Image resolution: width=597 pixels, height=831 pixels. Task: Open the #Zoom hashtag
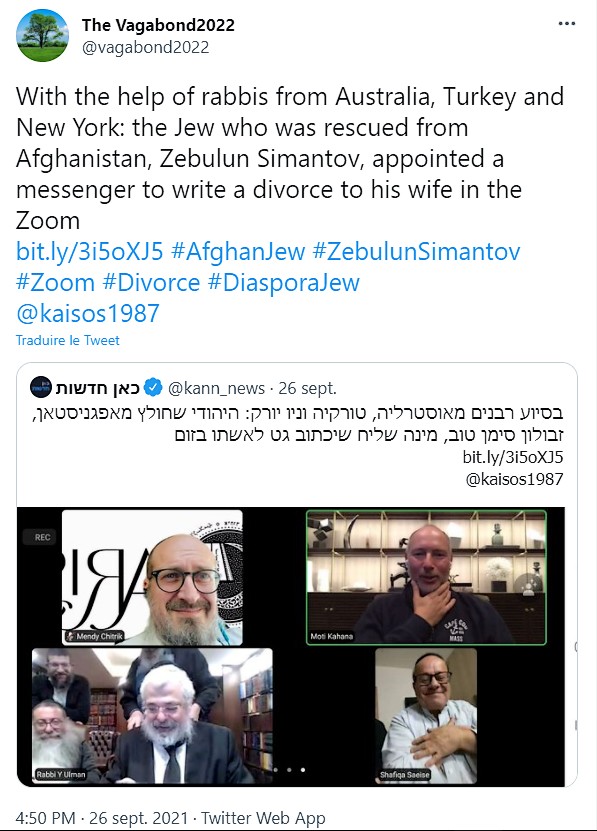pos(55,282)
